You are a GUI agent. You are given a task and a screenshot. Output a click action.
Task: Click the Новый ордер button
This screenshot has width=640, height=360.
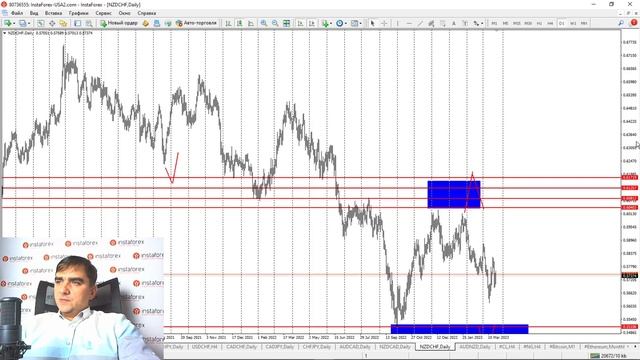[119, 23]
